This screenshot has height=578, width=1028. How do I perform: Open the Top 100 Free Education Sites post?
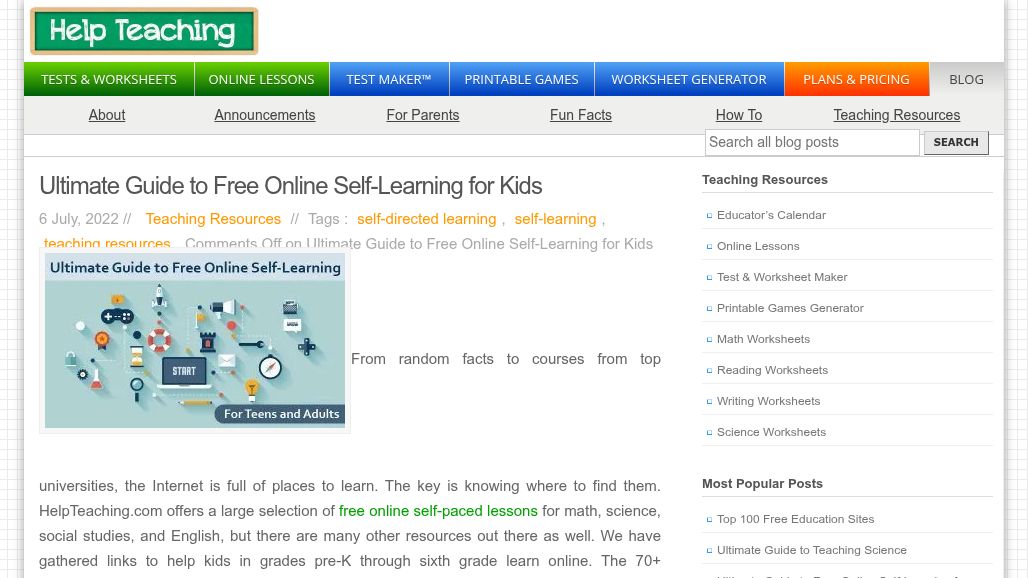pos(795,519)
